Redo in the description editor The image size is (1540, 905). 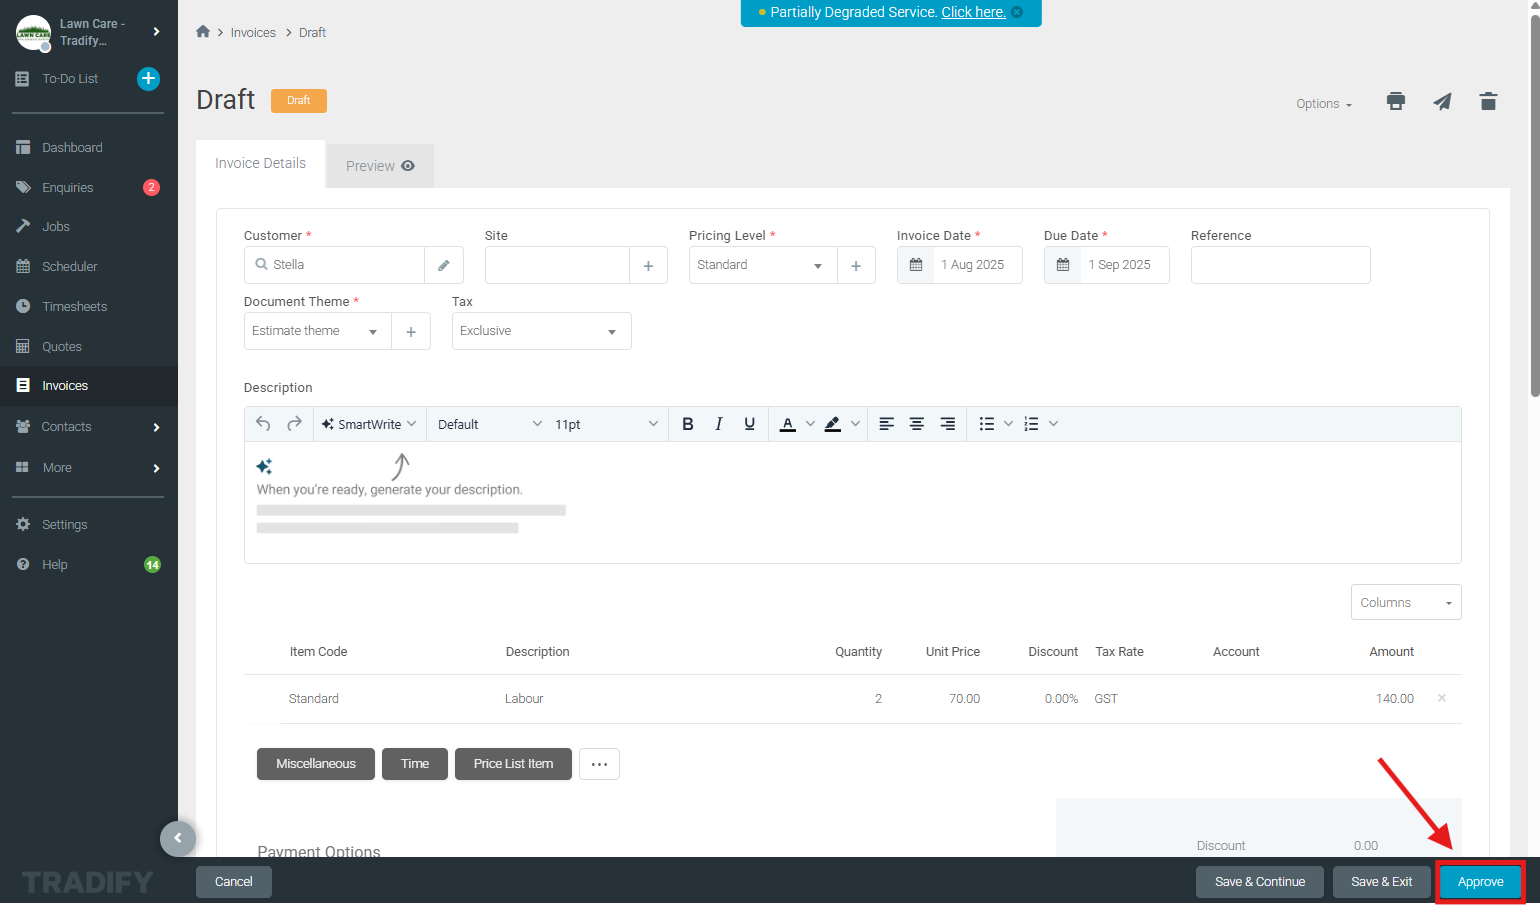tap(294, 424)
